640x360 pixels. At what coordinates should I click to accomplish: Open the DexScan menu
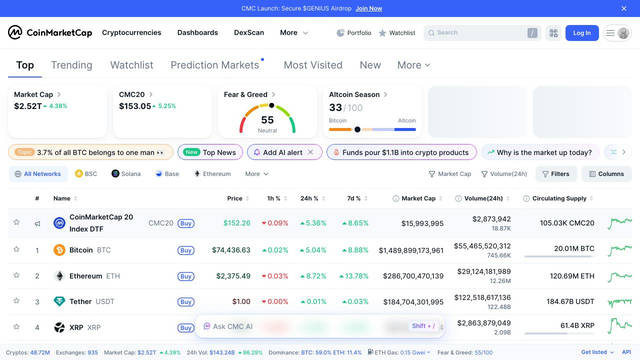[x=249, y=33]
